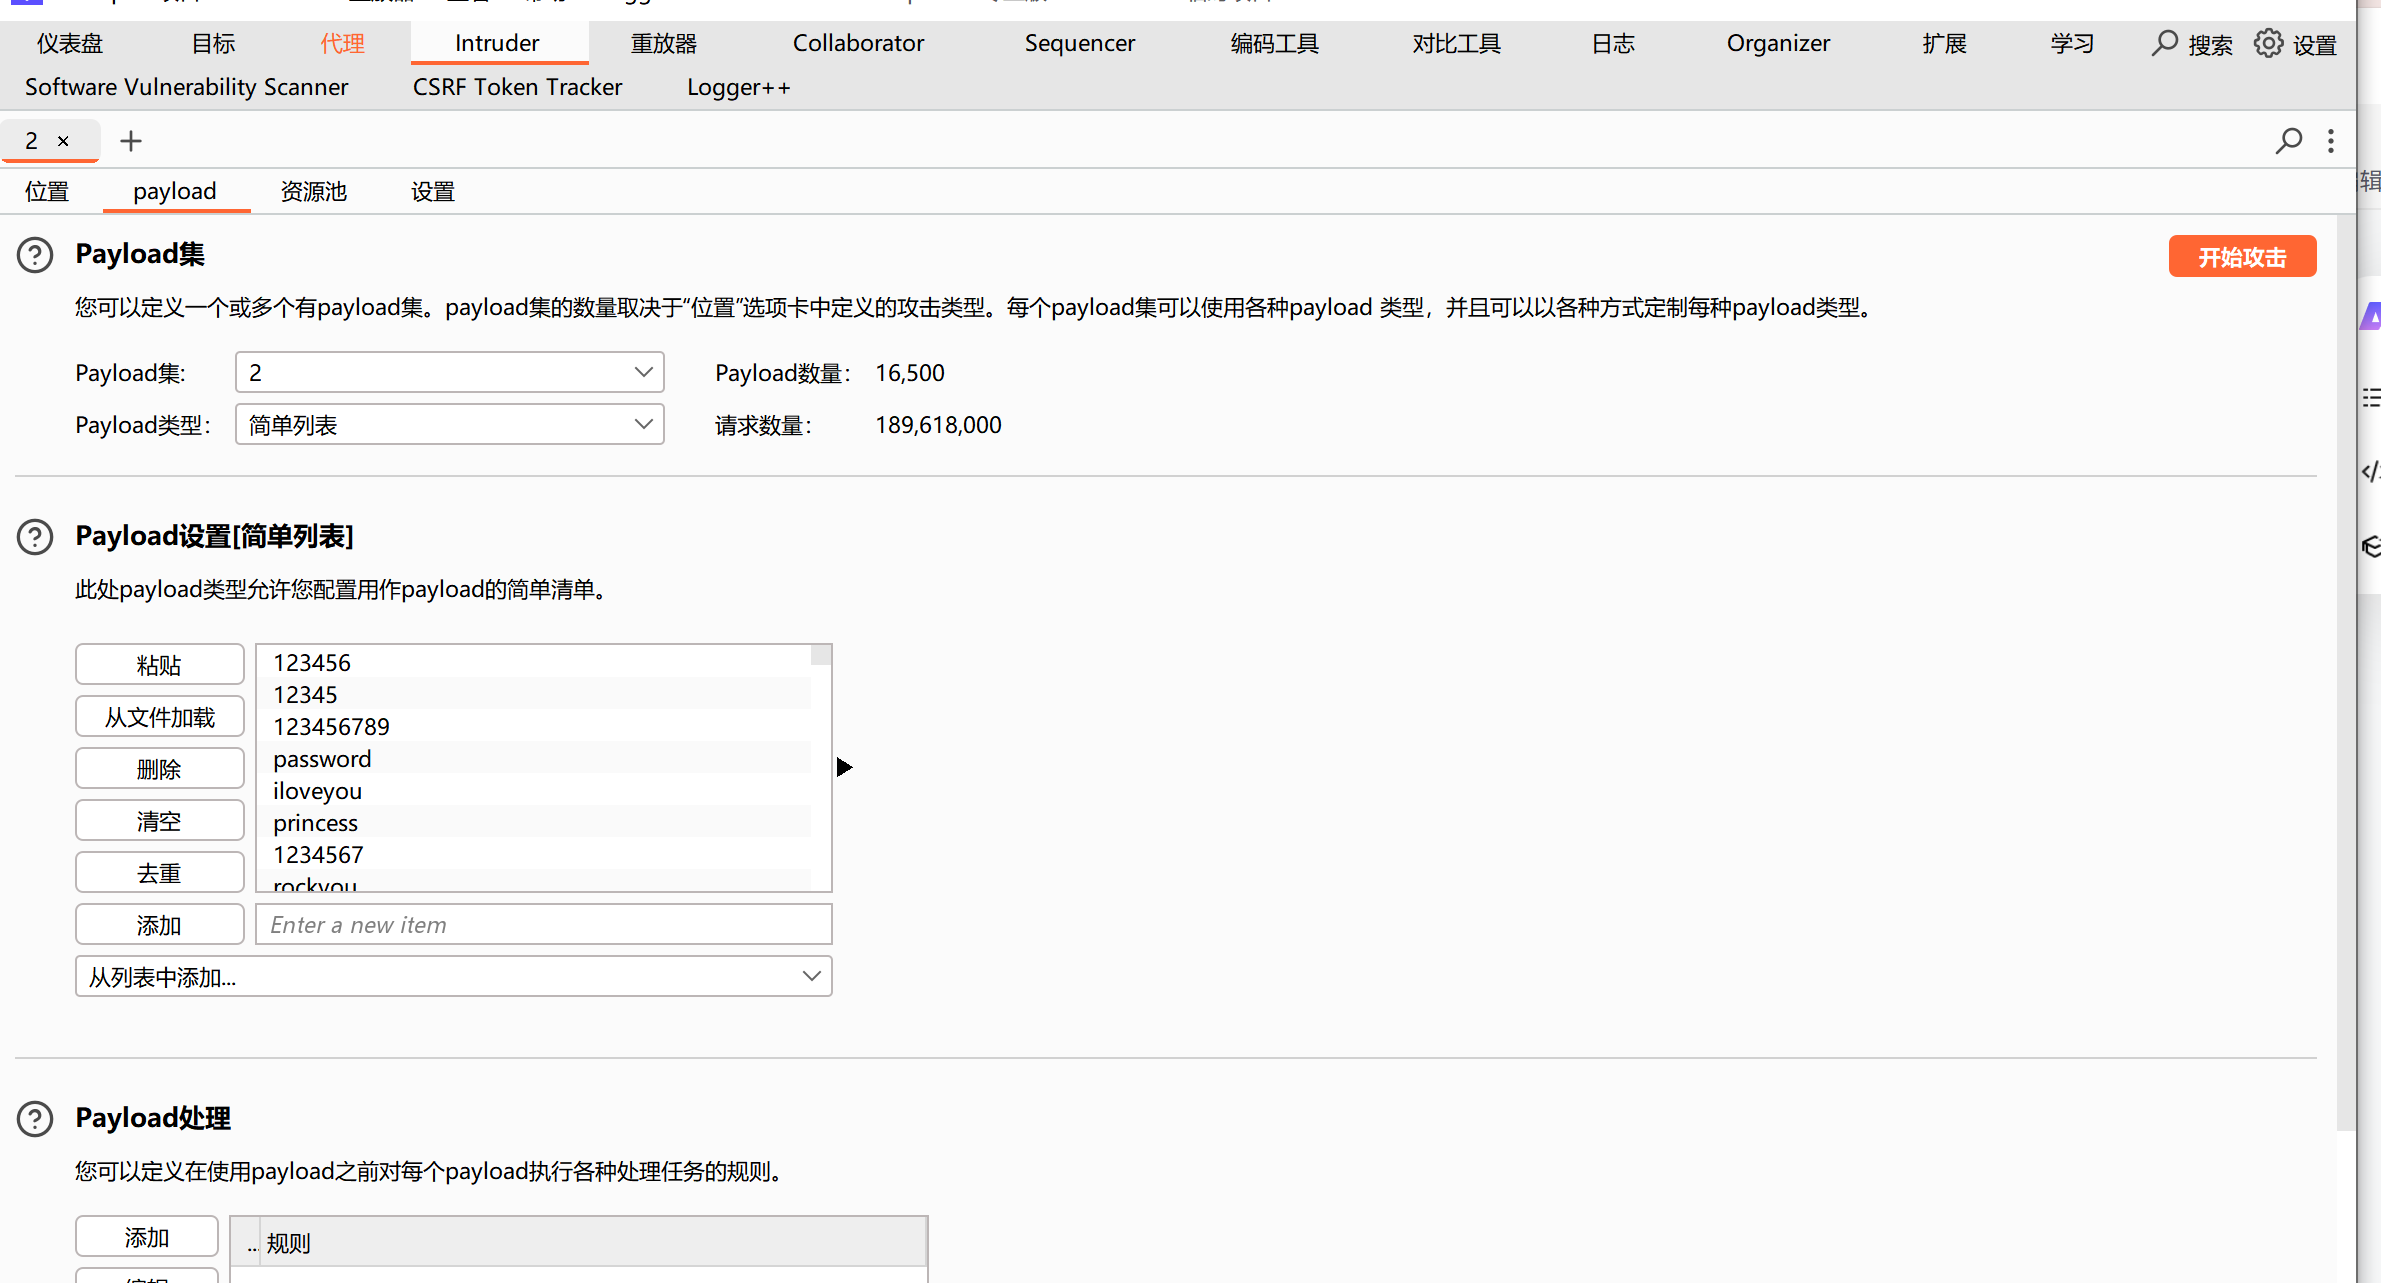Close Intruder attack tab 2

pyautogui.click(x=63, y=141)
